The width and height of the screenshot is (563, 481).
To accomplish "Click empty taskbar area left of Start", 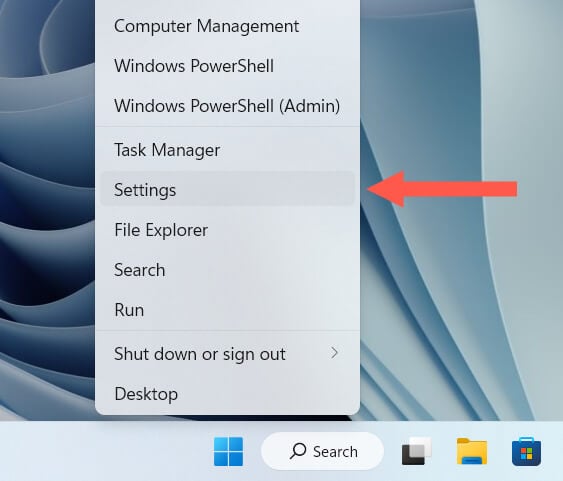I will (104, 451).
